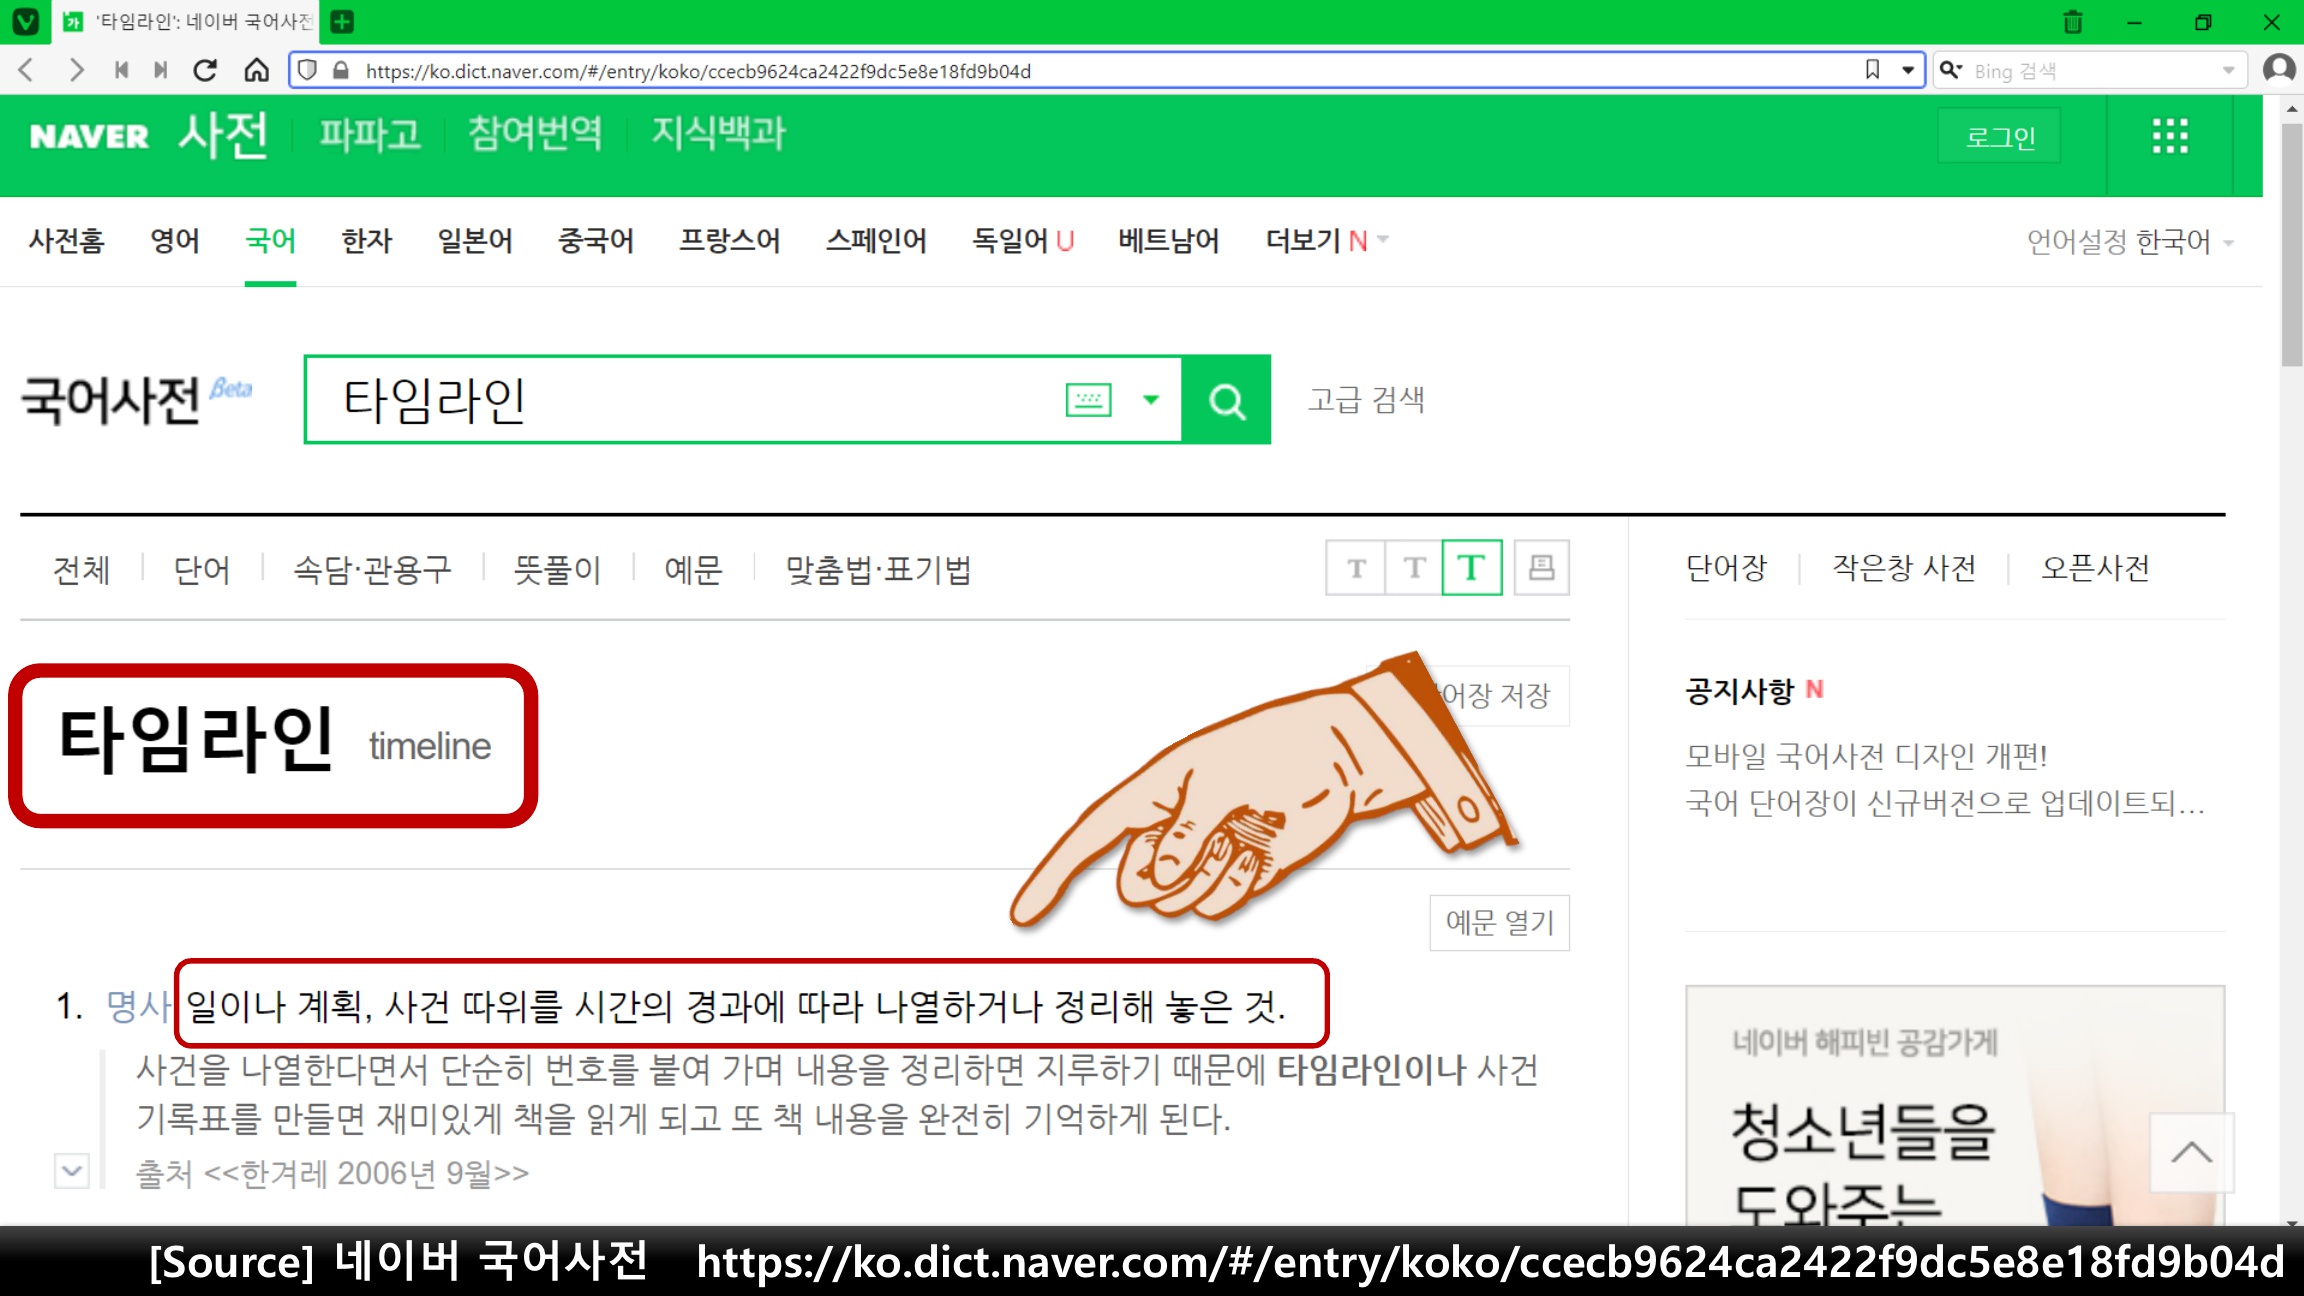Show site security lock info
Screen dimensions: 2304x1296
[x=341, y=70]
